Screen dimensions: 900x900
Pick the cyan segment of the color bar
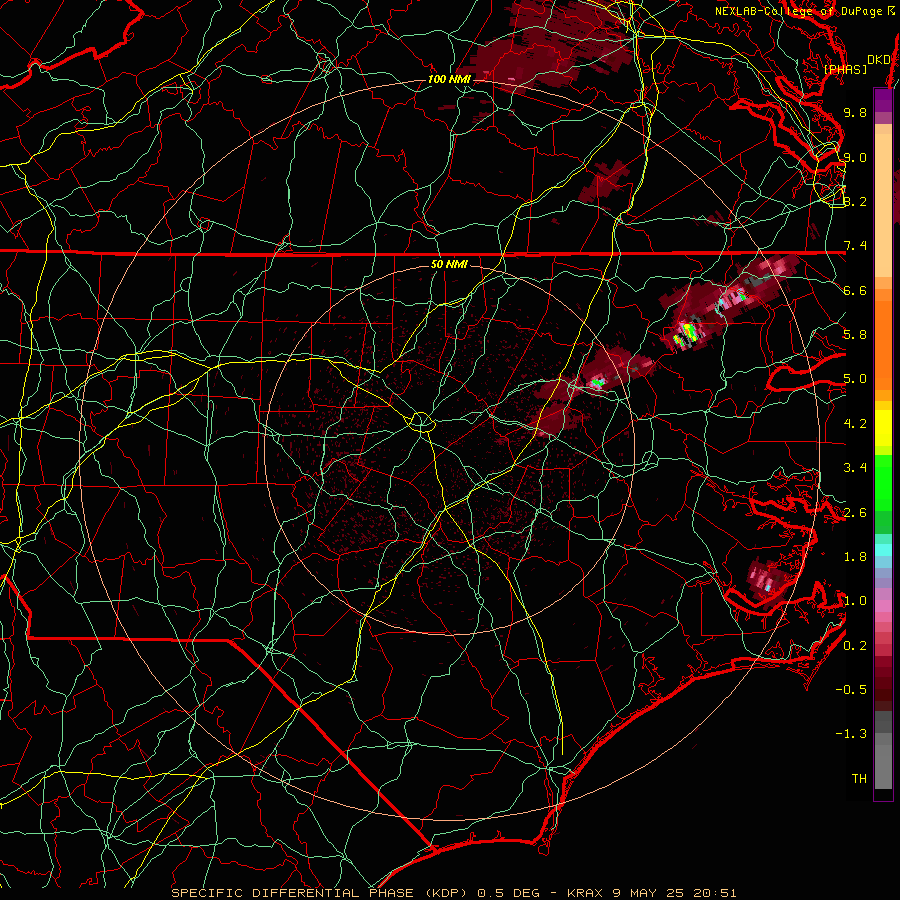click(x=883, y=550)
